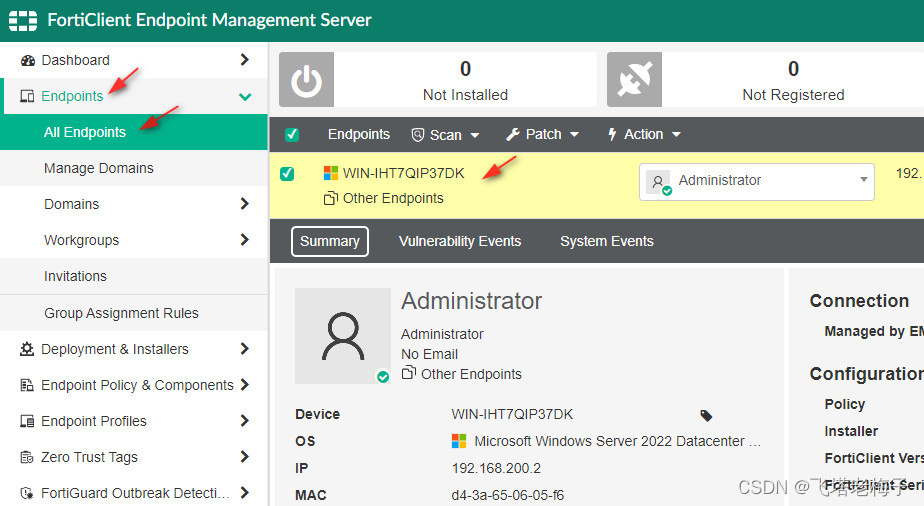This screenshot has height=506, width=924.
Task: Click the Endpoint Policy & Components icon
Action: [27, 385]
